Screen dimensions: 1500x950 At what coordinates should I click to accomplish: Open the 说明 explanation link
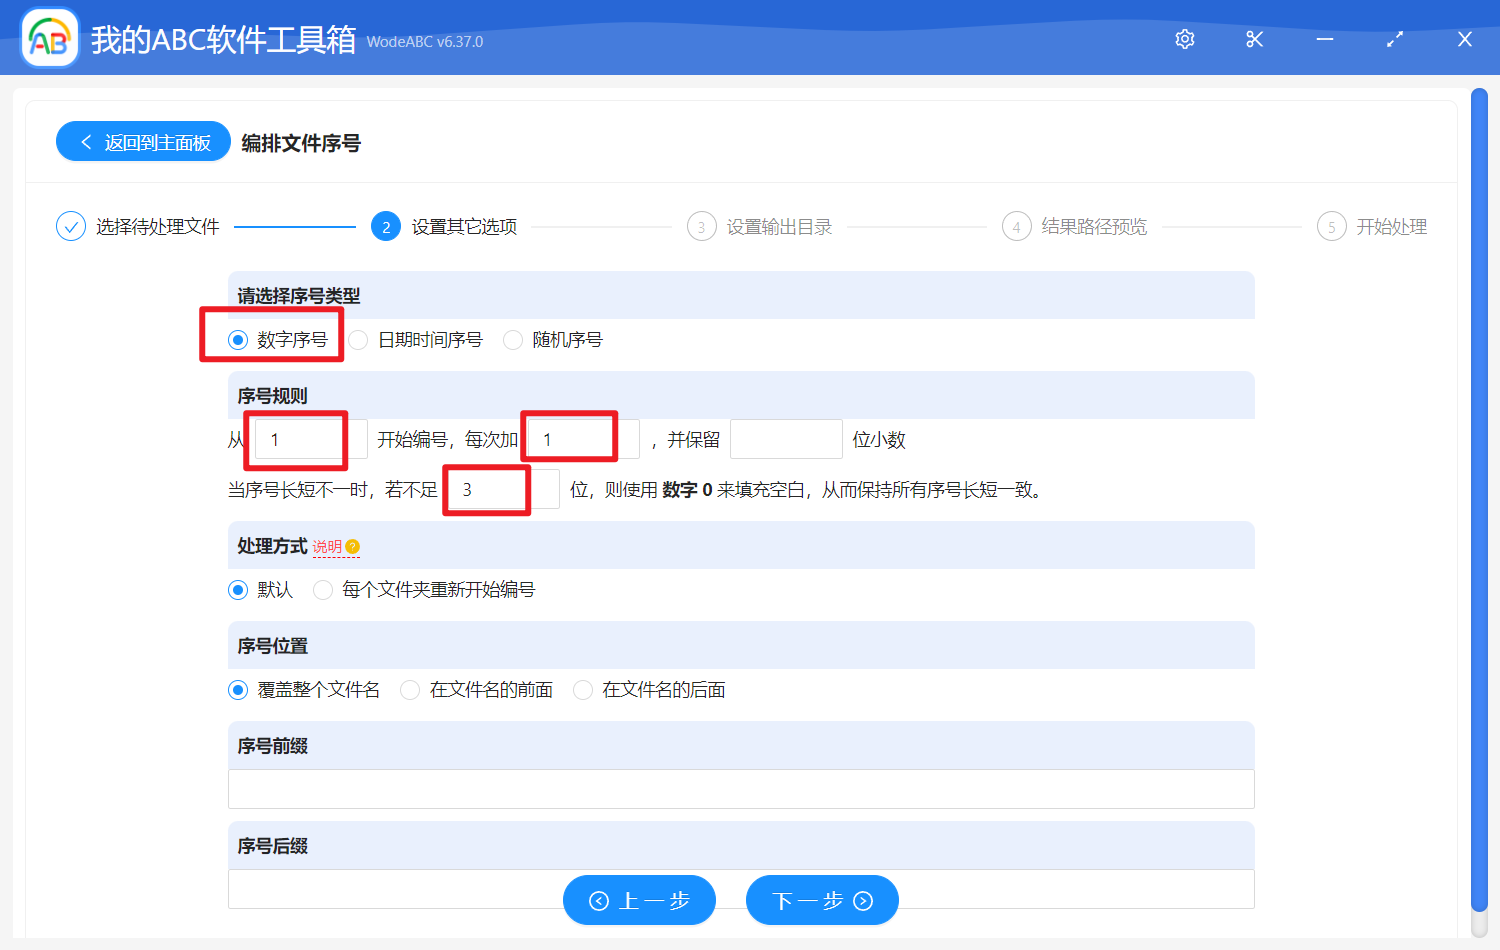coord(327,547)
